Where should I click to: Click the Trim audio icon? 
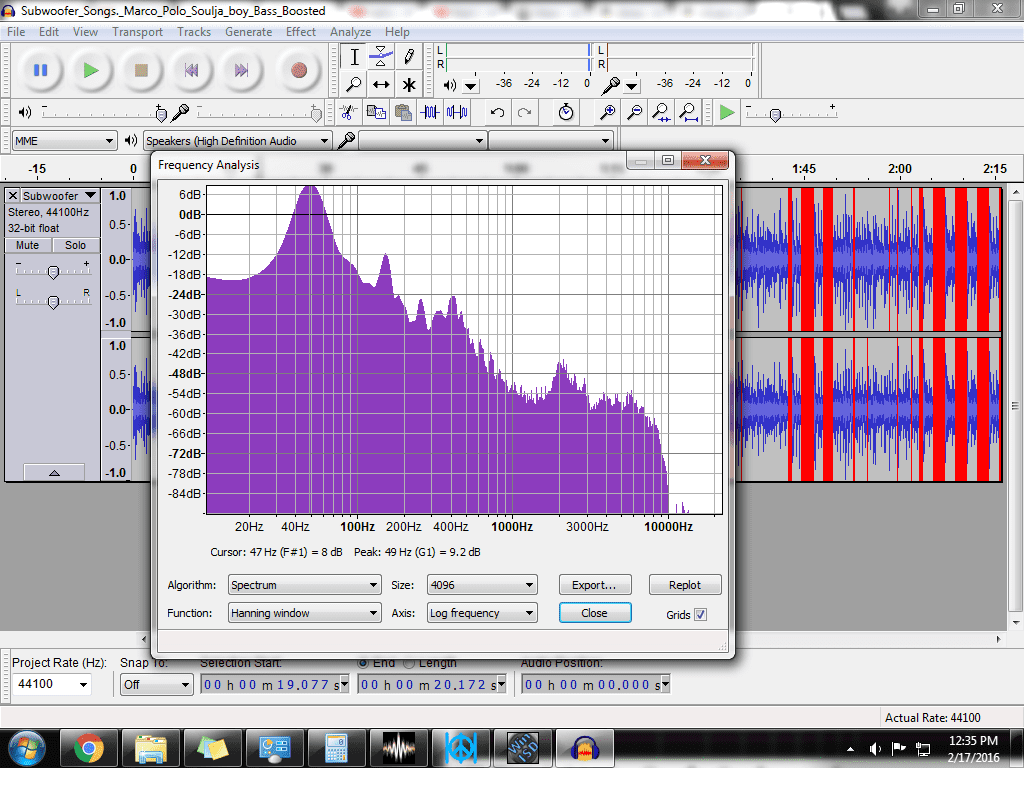430,112
